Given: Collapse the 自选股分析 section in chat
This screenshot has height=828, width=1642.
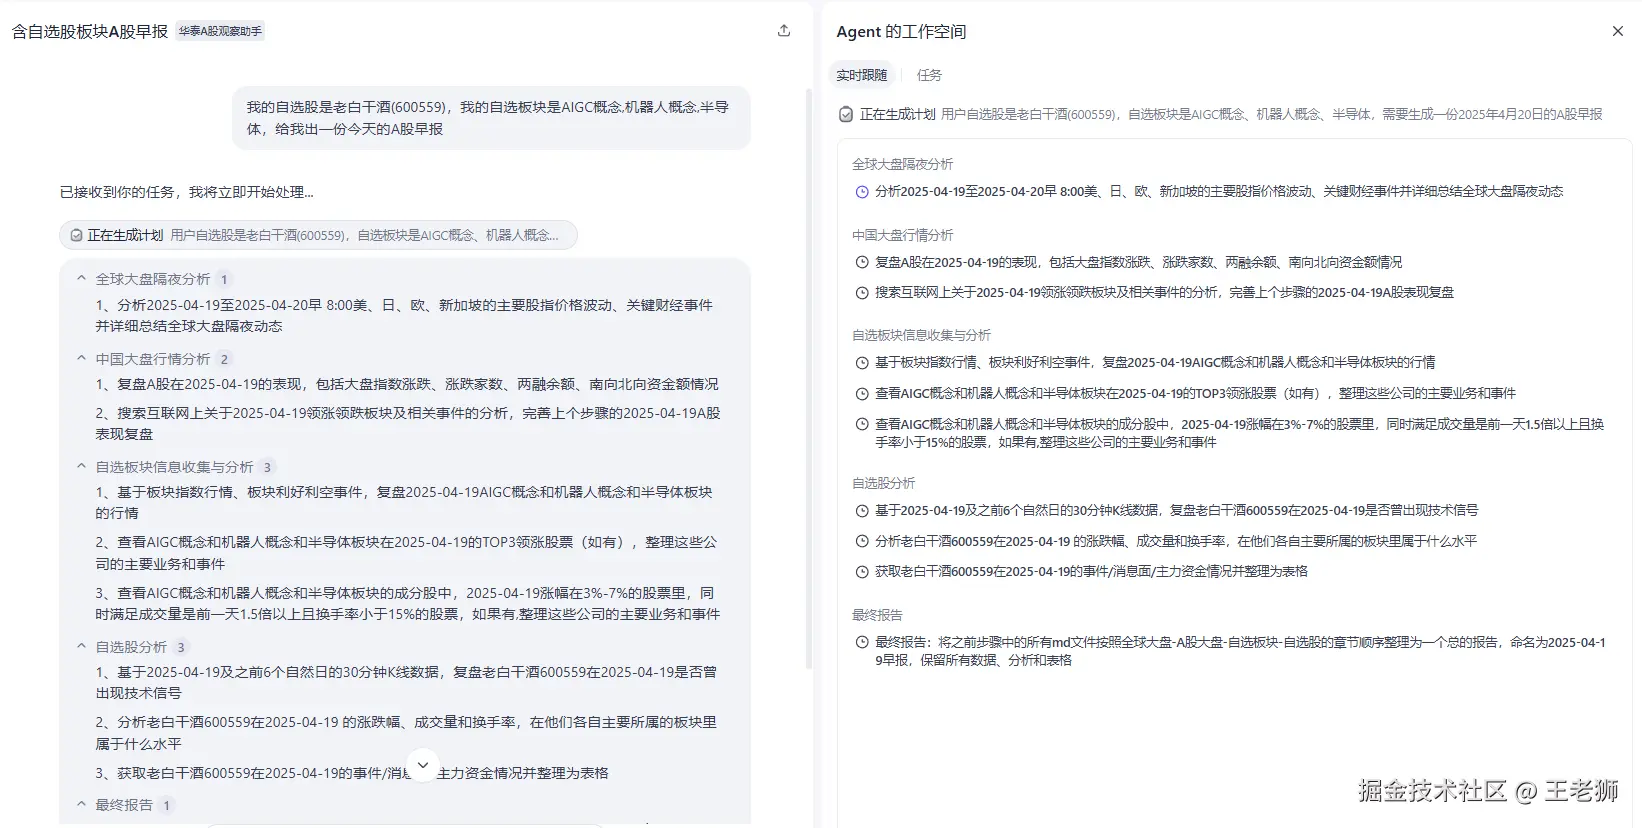Looking at the screenshot, I should pyautogui.click(x=82, y=647).
